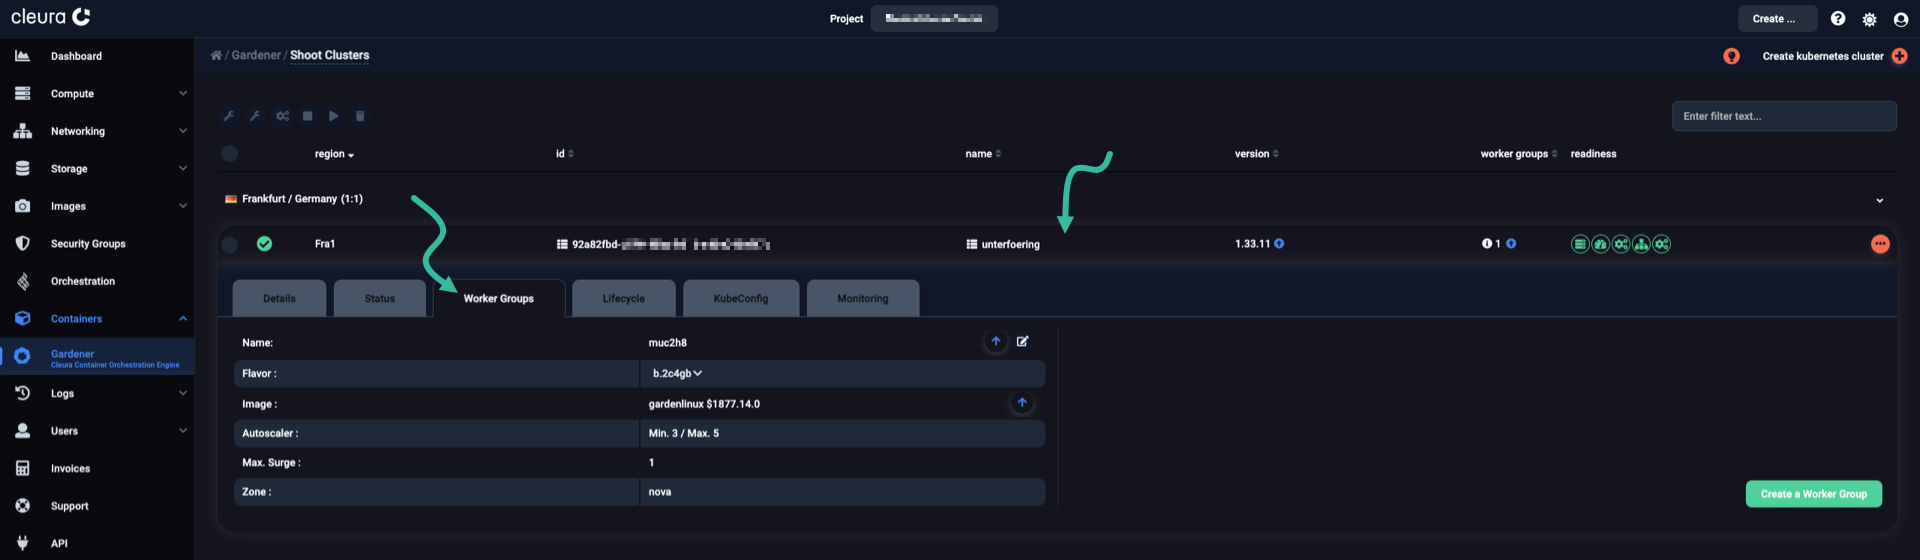This screenshot has height=560, width=1920.
Task: Click the home icon in breadcrumb
Action: (x=216, y=55)
